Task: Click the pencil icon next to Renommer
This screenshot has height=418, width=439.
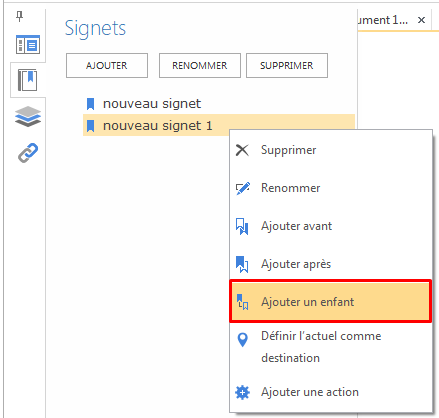Action: [243, 188]
